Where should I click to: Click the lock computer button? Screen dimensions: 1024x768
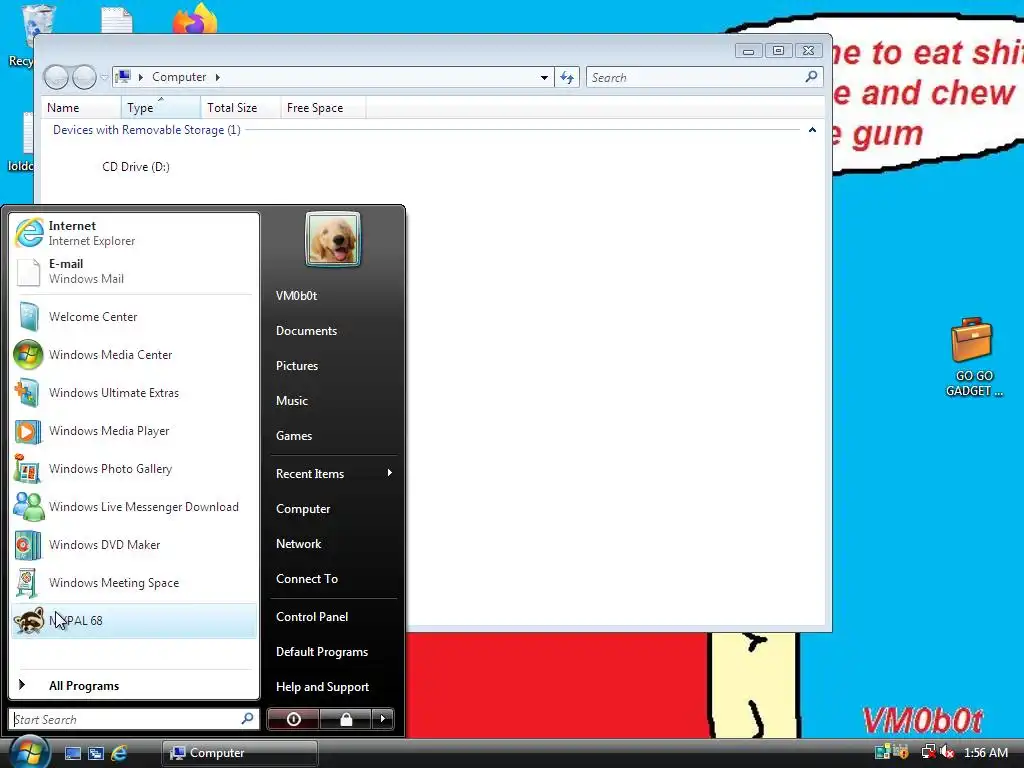coord(345,719)
